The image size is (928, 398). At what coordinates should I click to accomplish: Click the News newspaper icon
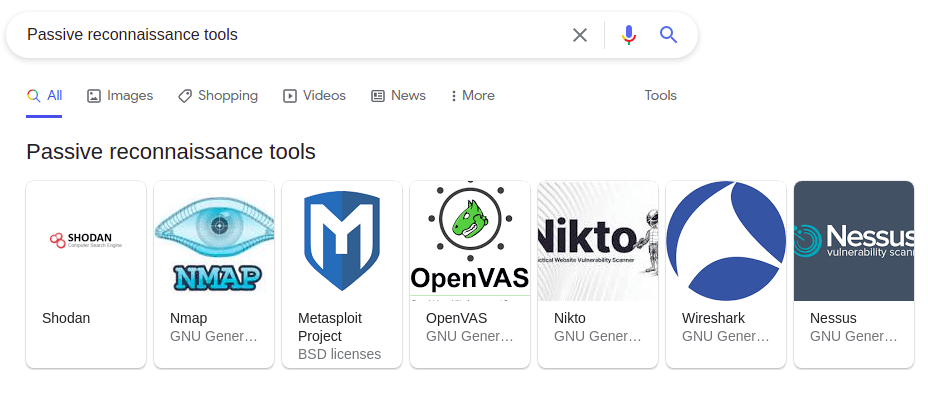tap(378, 96)
